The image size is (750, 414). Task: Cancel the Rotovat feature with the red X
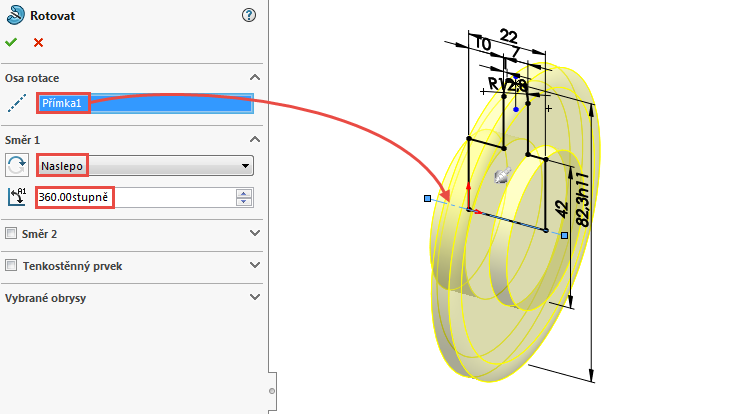tap(38, 43)
